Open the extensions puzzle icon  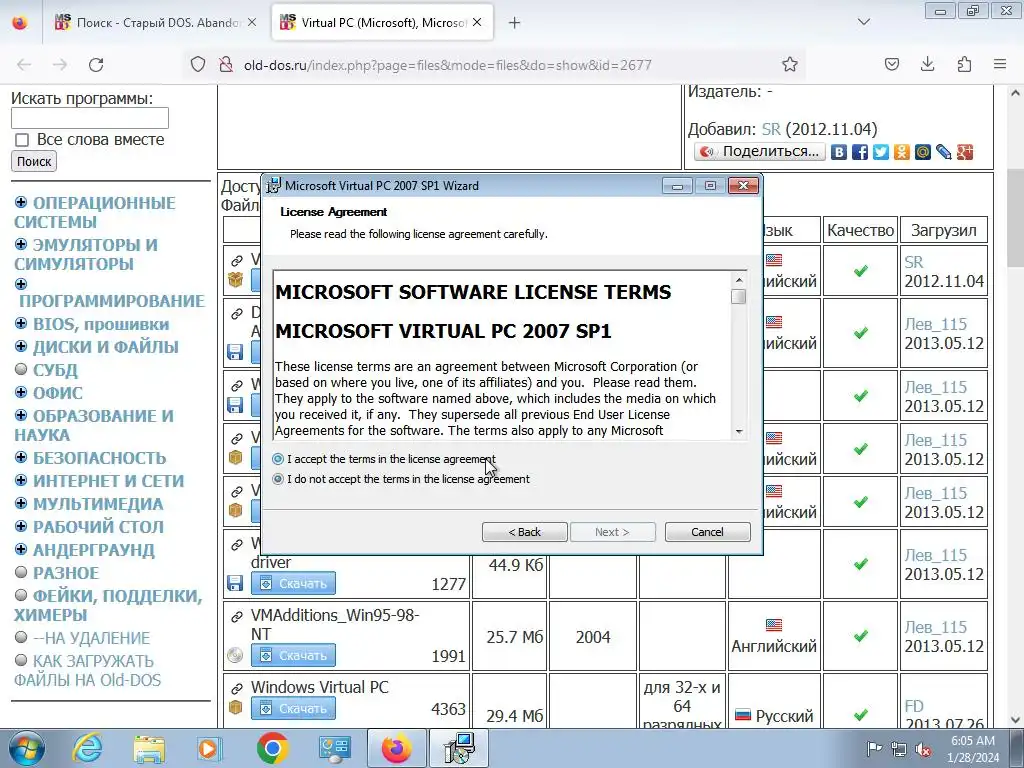[x=964, y=64]
